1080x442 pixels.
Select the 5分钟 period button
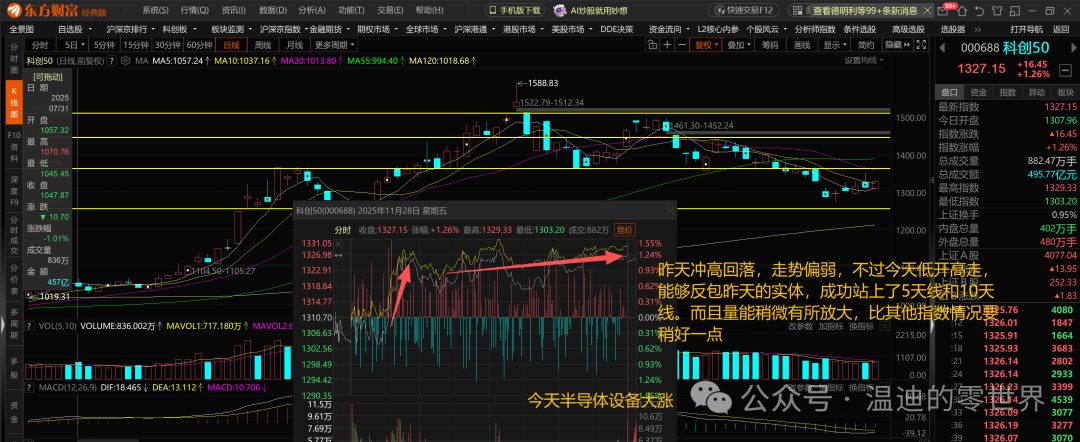click(x=104, y=45)
